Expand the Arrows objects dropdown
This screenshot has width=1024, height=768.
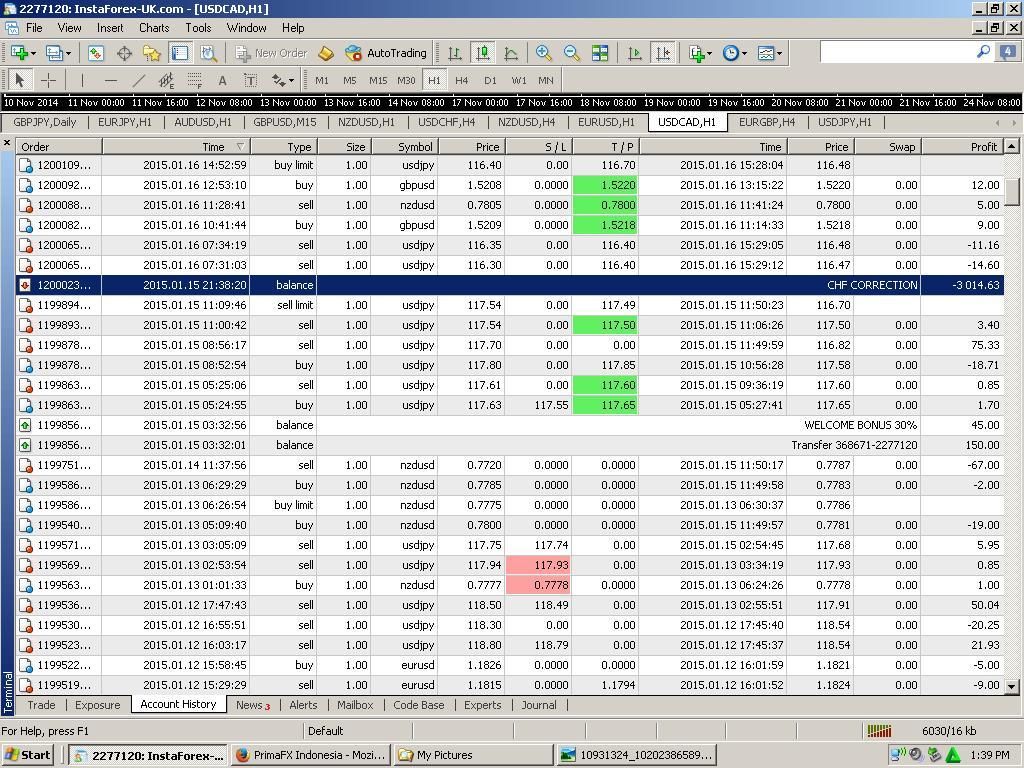click(291, 80)
